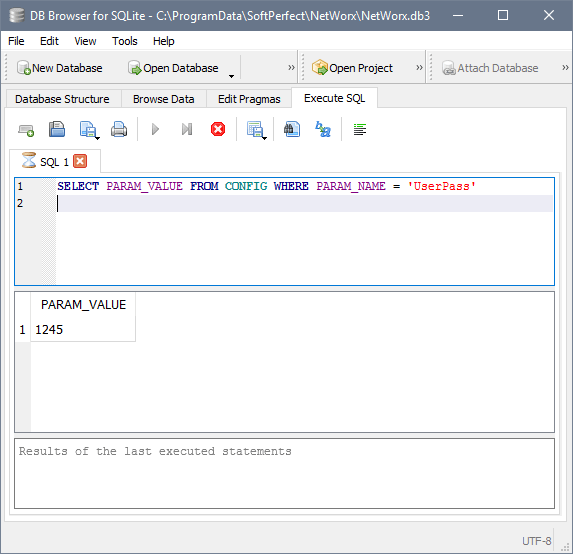573x554 pixels.
Task: Select the SQL 1 editor tab
Action: [x=55, y=161]
